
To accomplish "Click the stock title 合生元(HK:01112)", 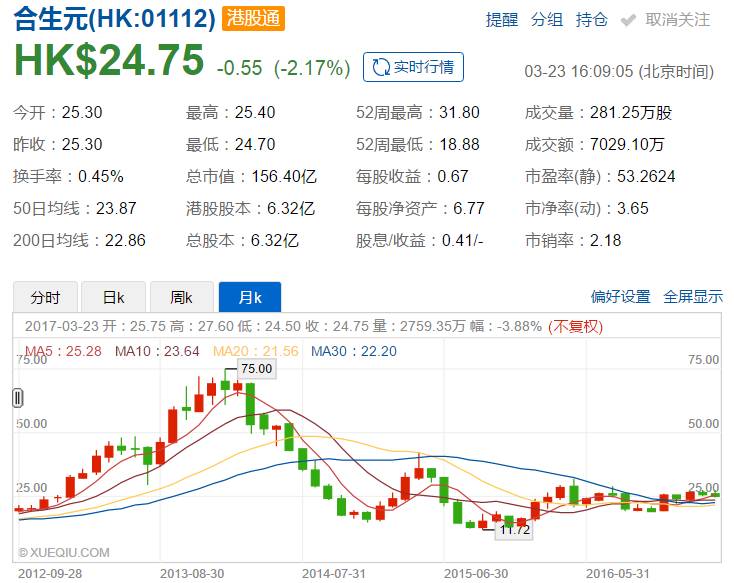I will [x=115, y=19].
